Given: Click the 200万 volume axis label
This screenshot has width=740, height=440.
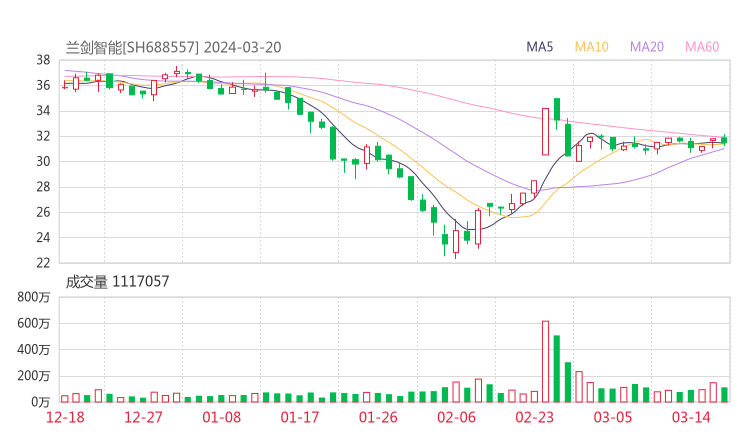Looking at the screenshot, I should tap(34, 376).
